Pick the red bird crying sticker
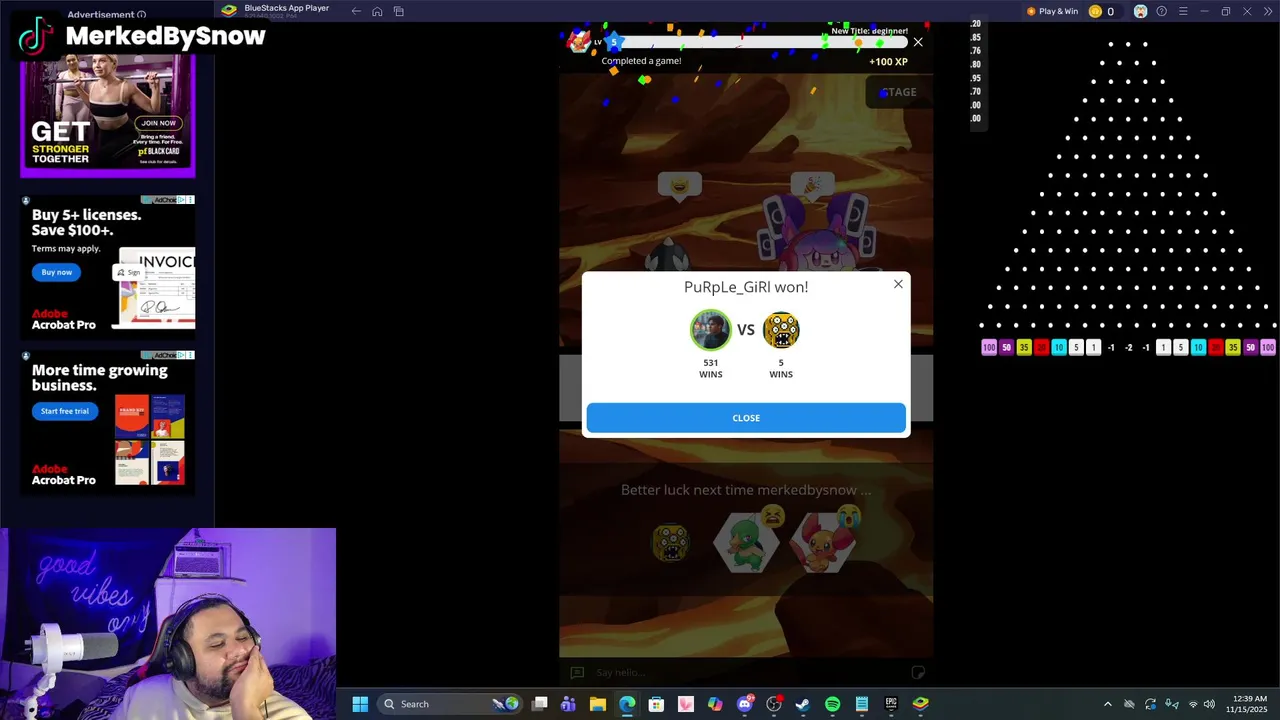 (824, 540)
